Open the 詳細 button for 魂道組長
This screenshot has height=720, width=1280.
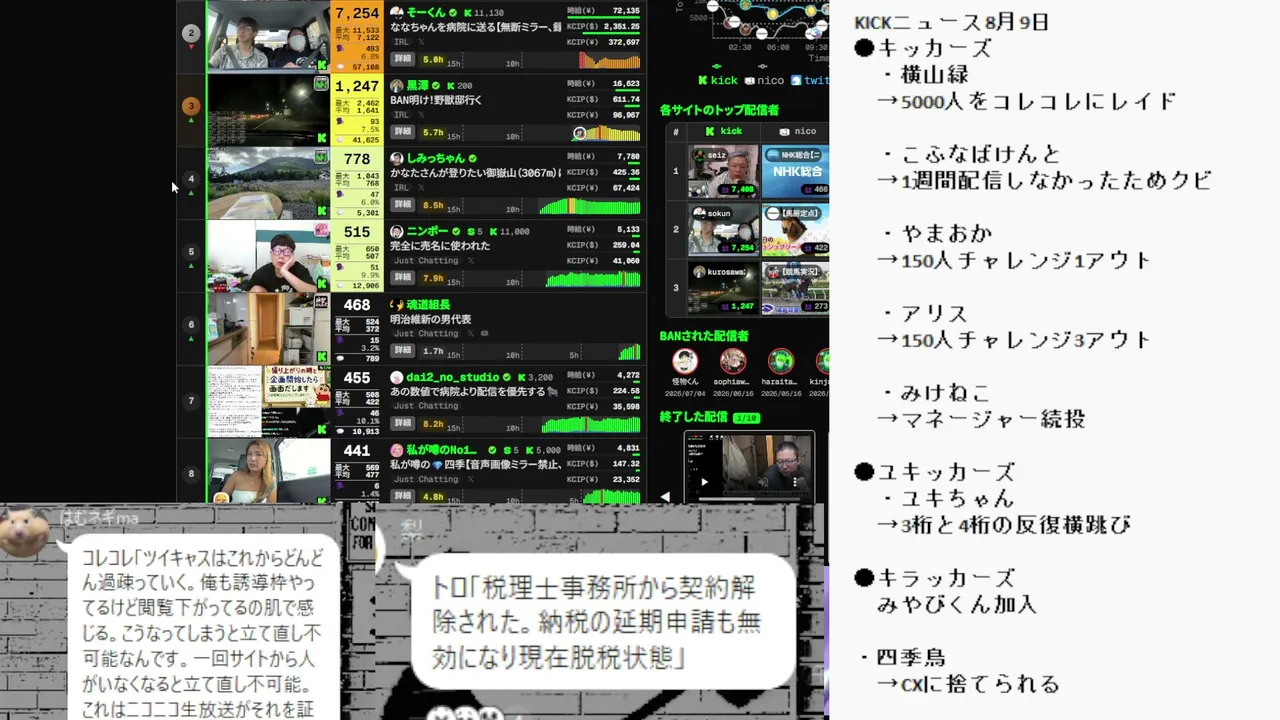pos(402,351)
